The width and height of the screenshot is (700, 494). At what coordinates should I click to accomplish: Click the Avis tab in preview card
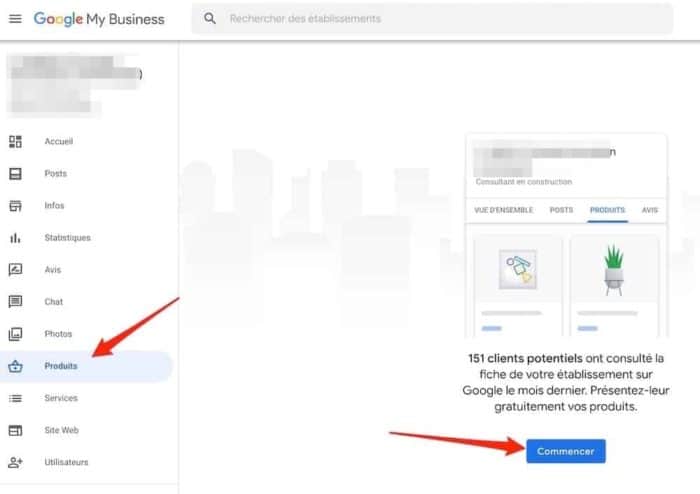650,210
